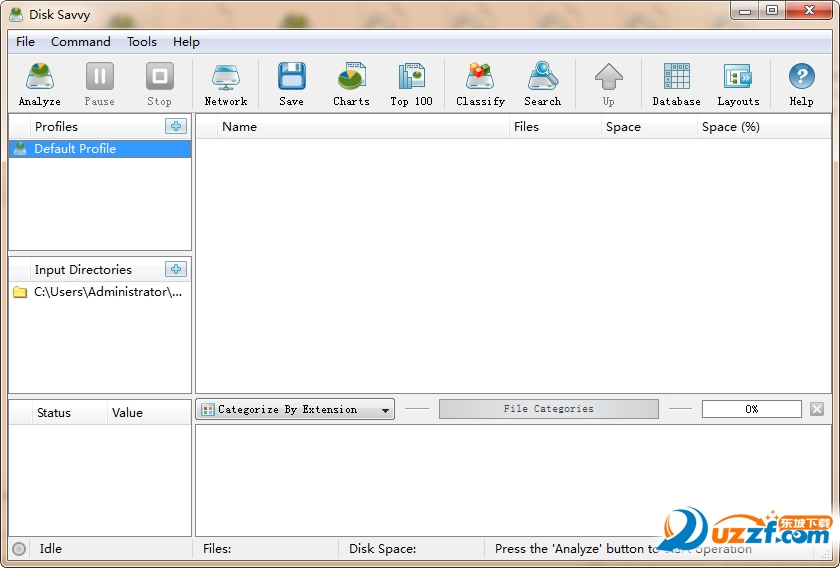Click the Disk Savvy title bar icon
This screenshot has width=840, height=568.
coord(16,14)
